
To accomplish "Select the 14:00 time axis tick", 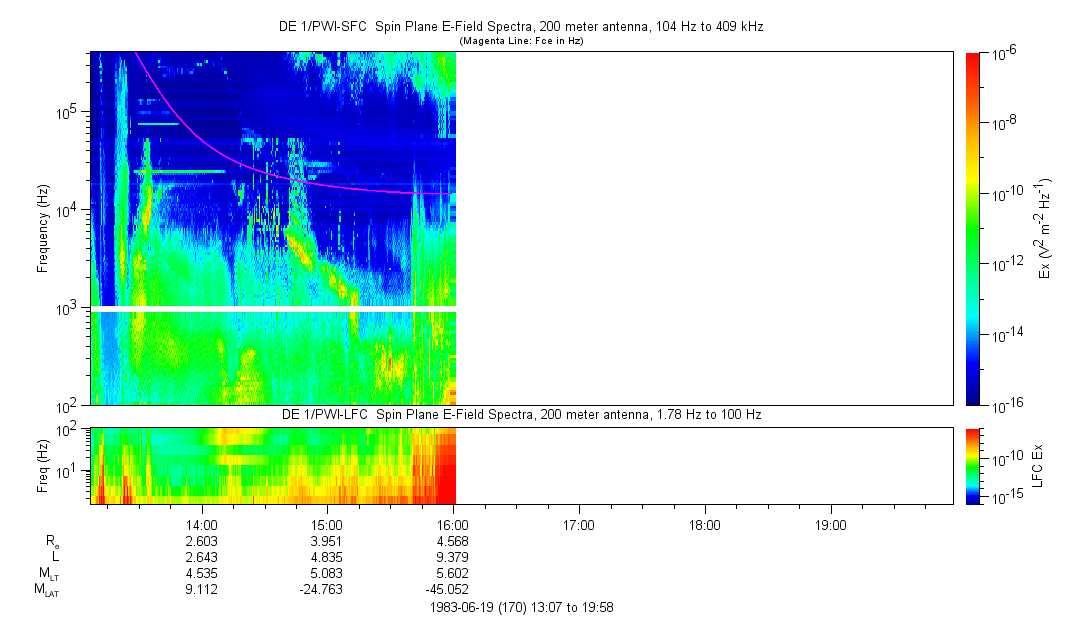I will pyautogui.click(x=202, y=524).
